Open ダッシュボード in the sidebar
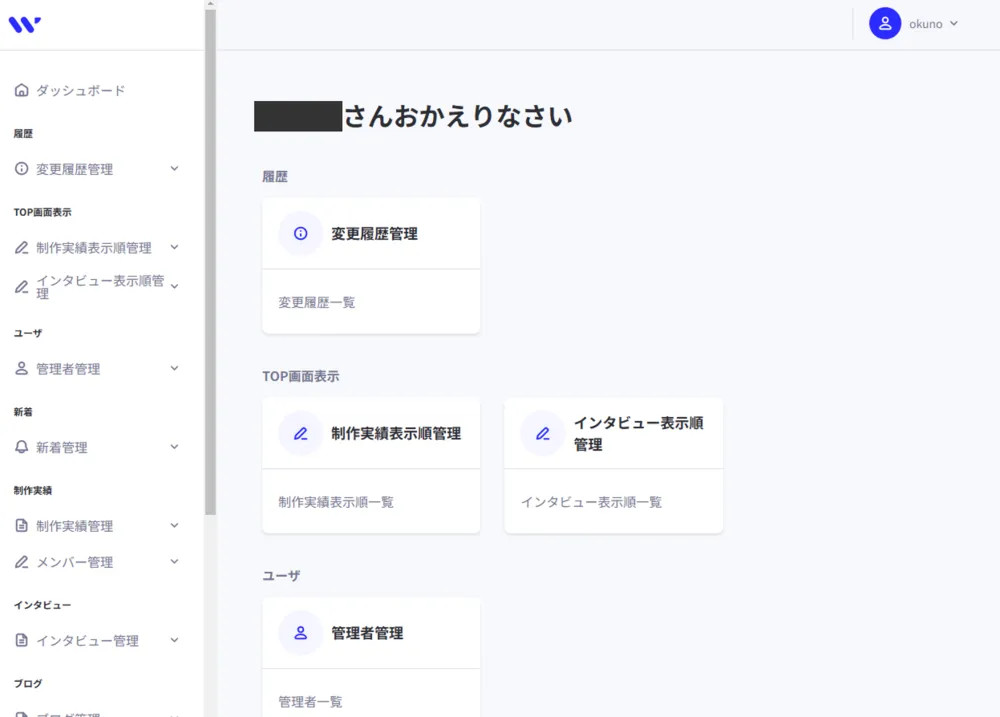The width and height of the screenshot is (1000, 717). click(x=80, y=91)
